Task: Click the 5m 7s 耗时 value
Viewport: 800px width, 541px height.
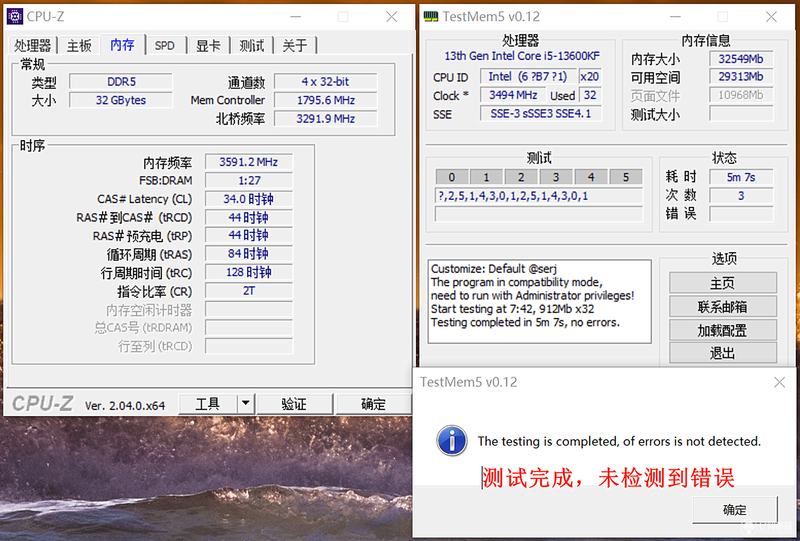Action: click(x=741, y=177)
